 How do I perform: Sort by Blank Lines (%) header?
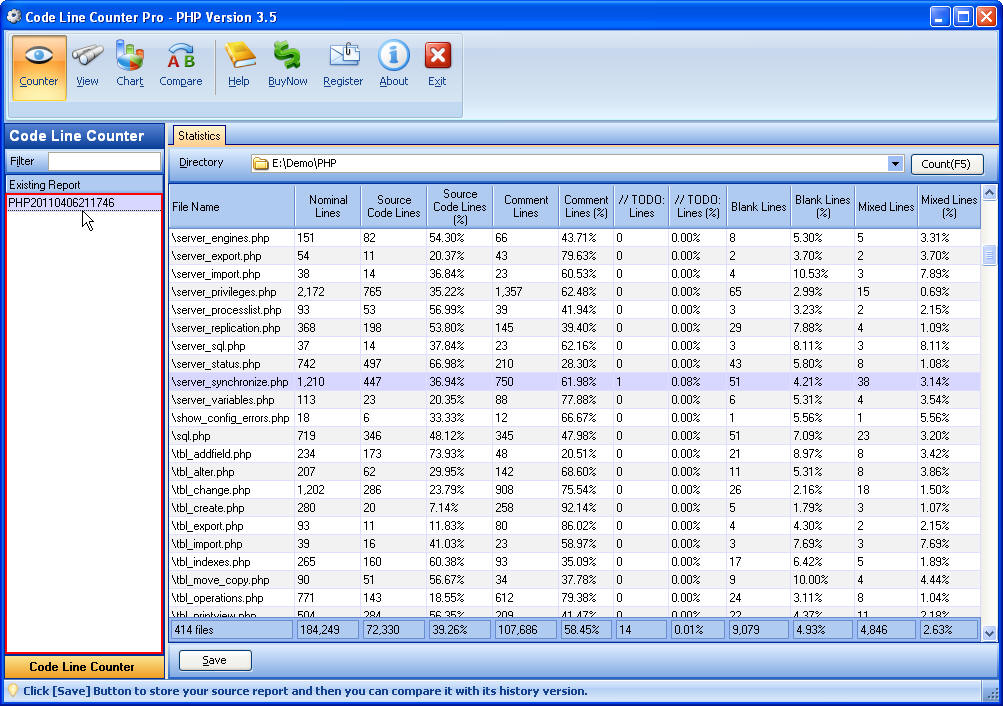tap(823, 207)
